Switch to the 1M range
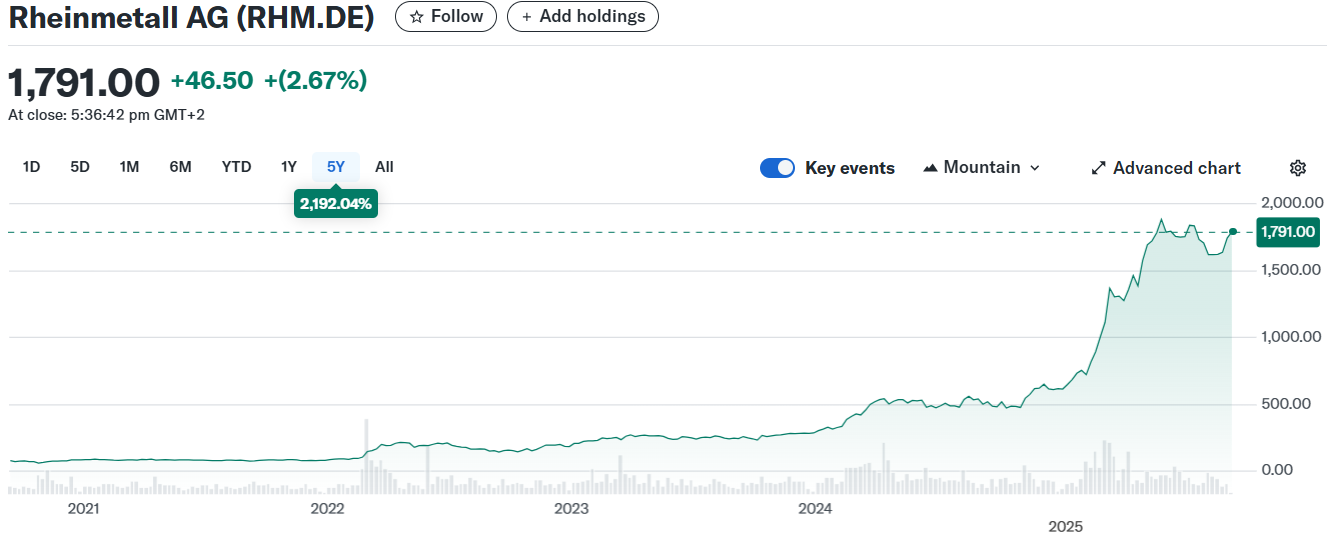 [129, 167]
